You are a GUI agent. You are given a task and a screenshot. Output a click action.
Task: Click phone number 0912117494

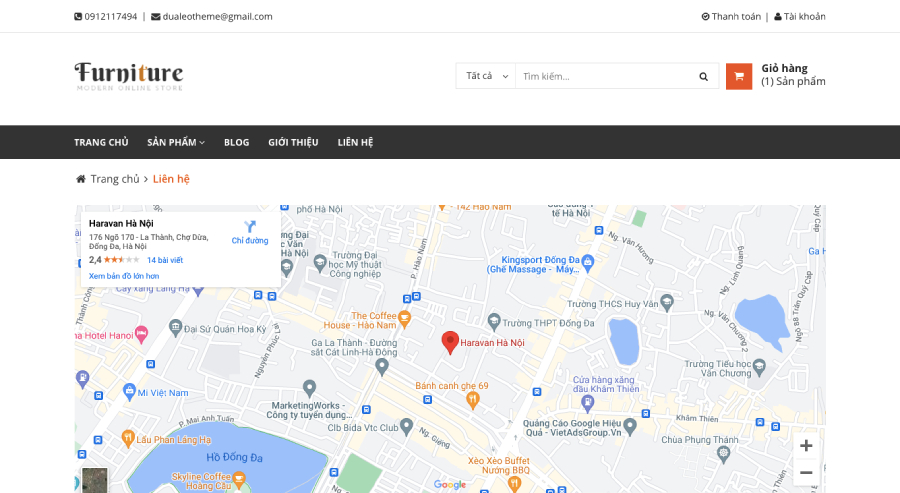pyautogui.click(x=111, y=17)
